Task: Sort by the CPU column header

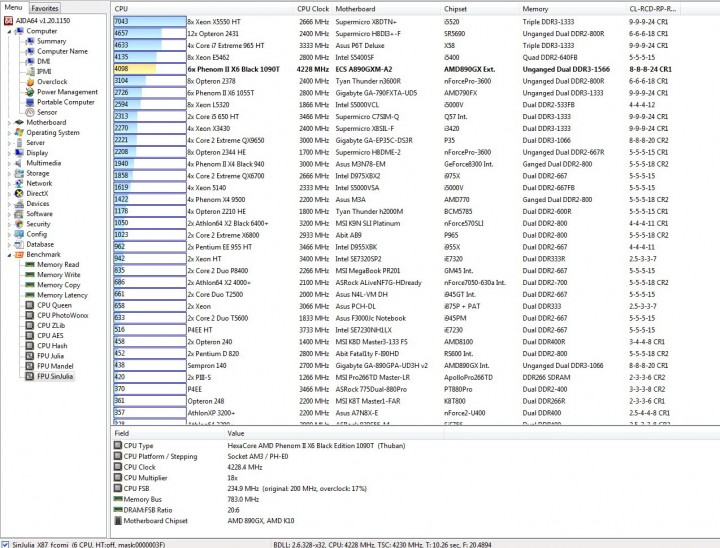Action: tap(202, 9)
